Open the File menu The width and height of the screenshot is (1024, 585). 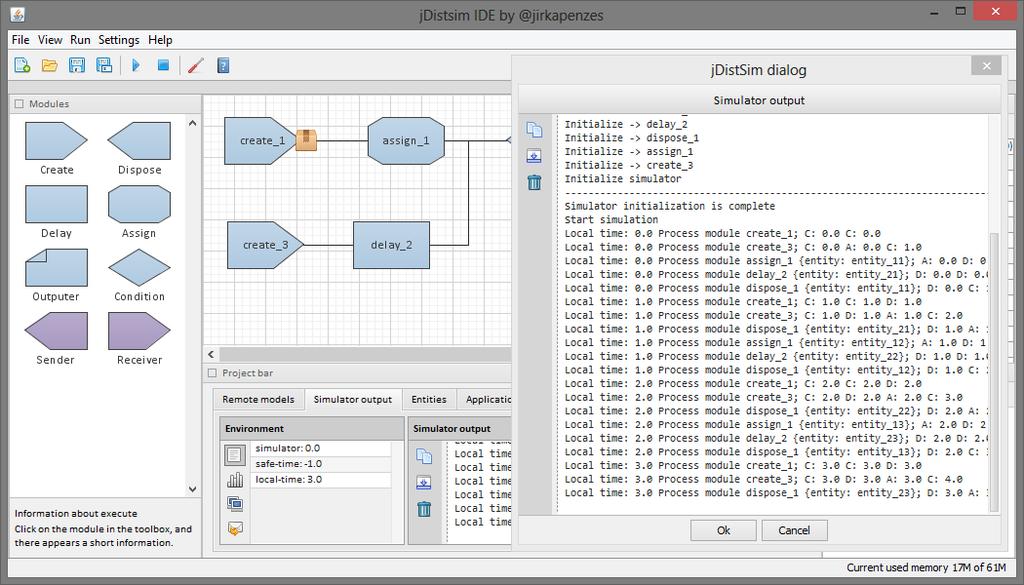coord(20,40)
